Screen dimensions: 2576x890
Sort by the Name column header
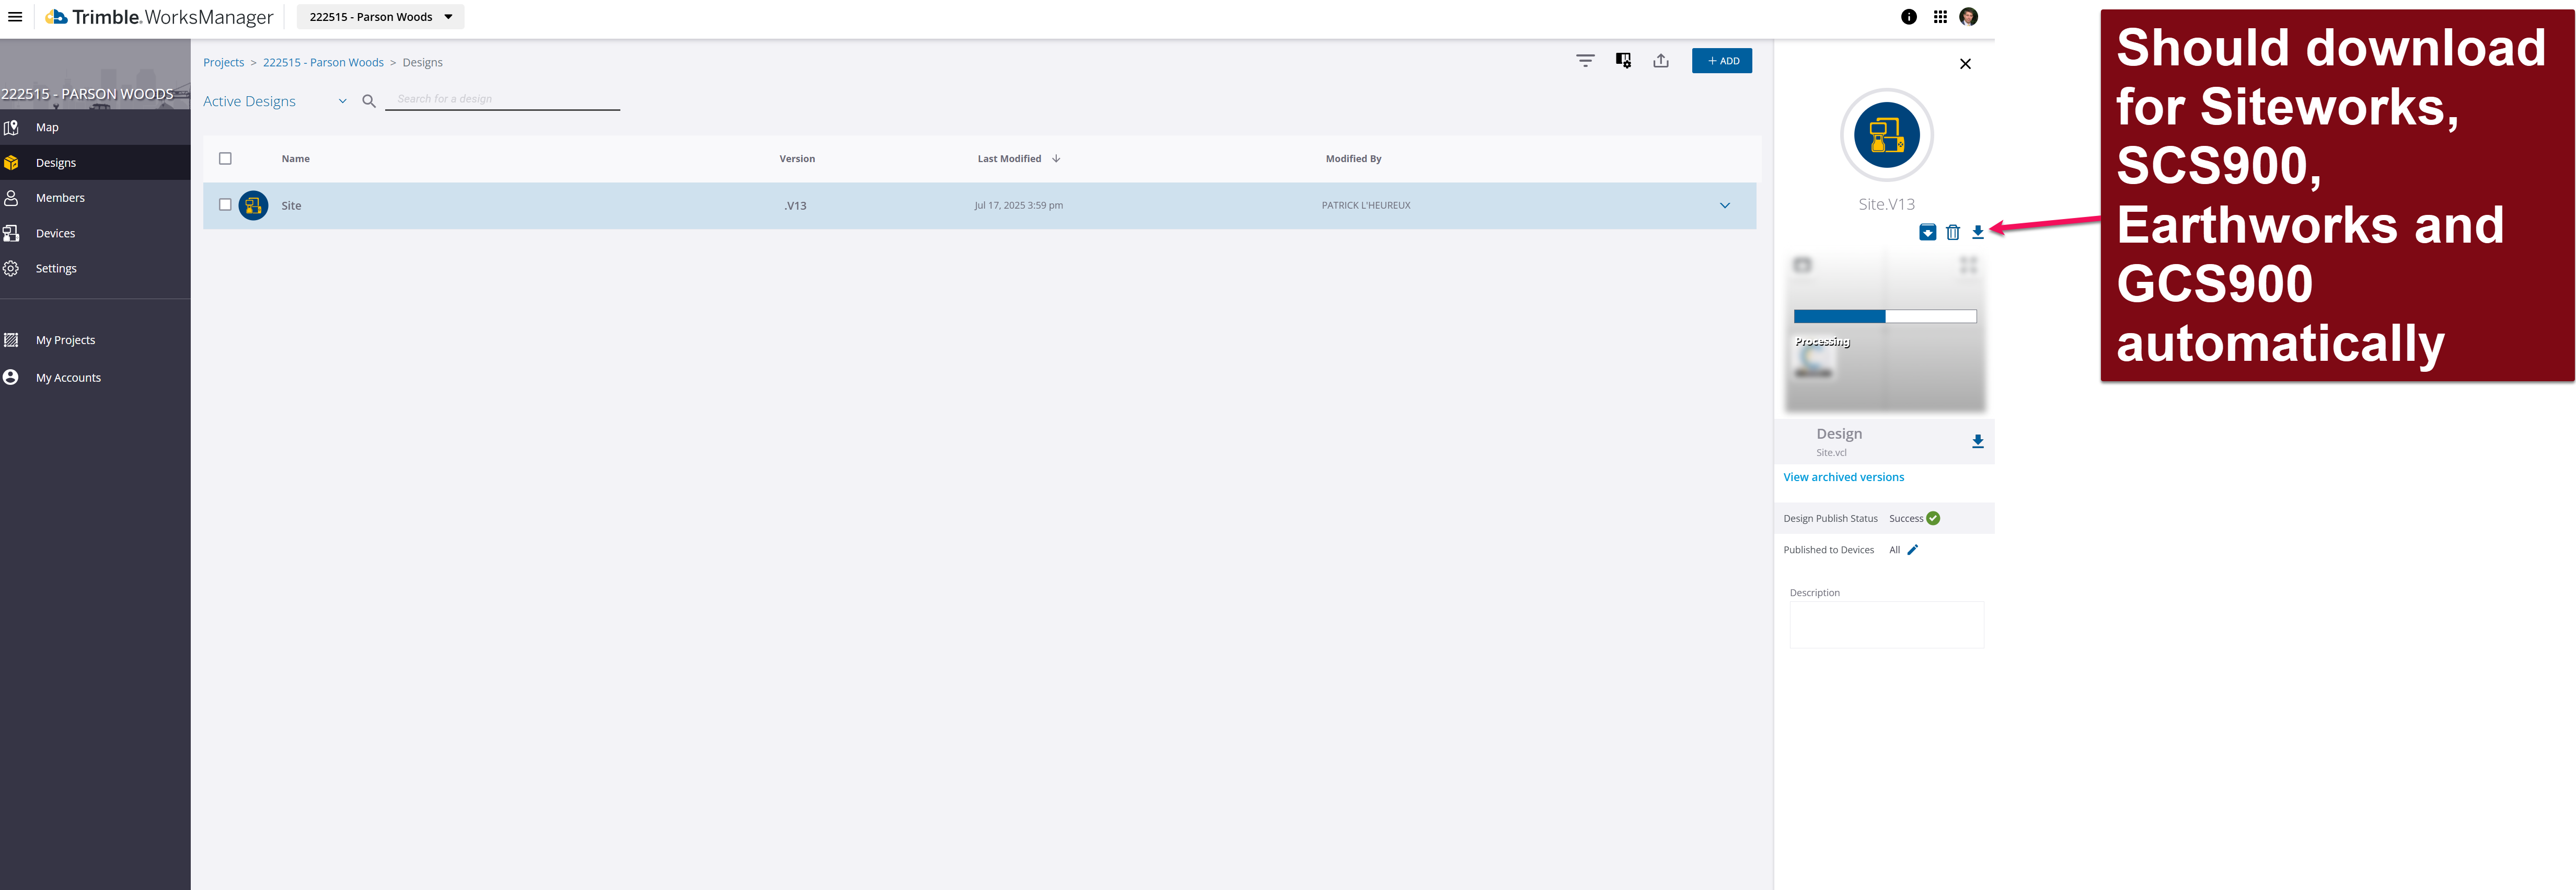tap(296, 159)
